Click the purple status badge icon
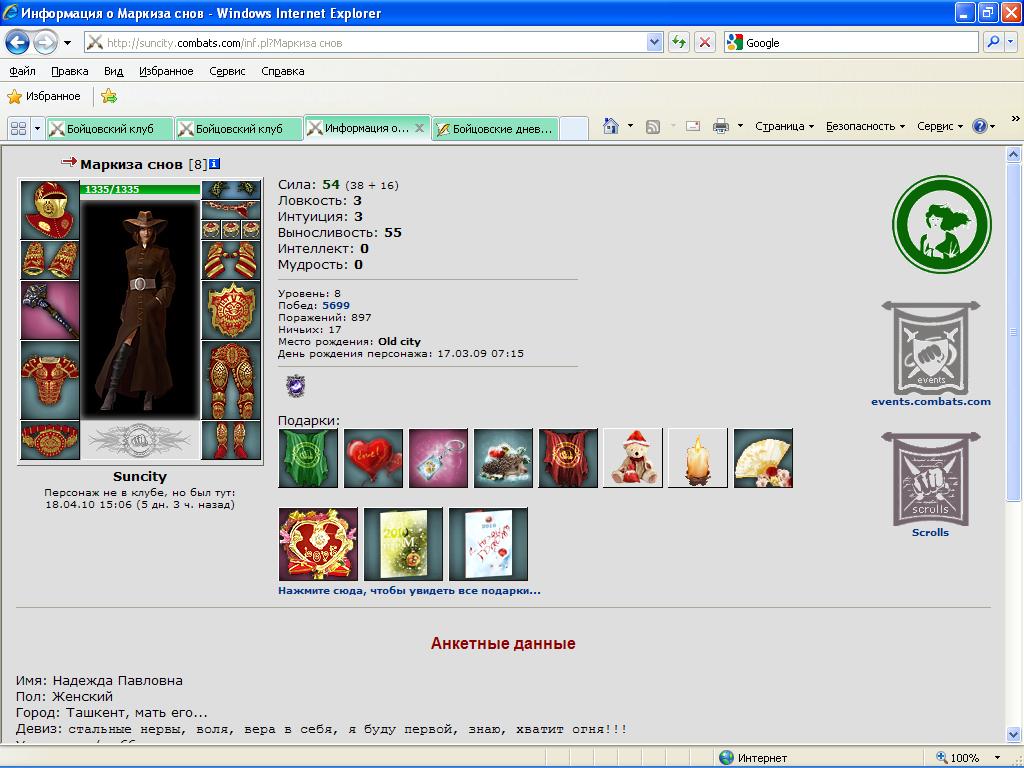1024x768 pixels. (x=296, y=386)
